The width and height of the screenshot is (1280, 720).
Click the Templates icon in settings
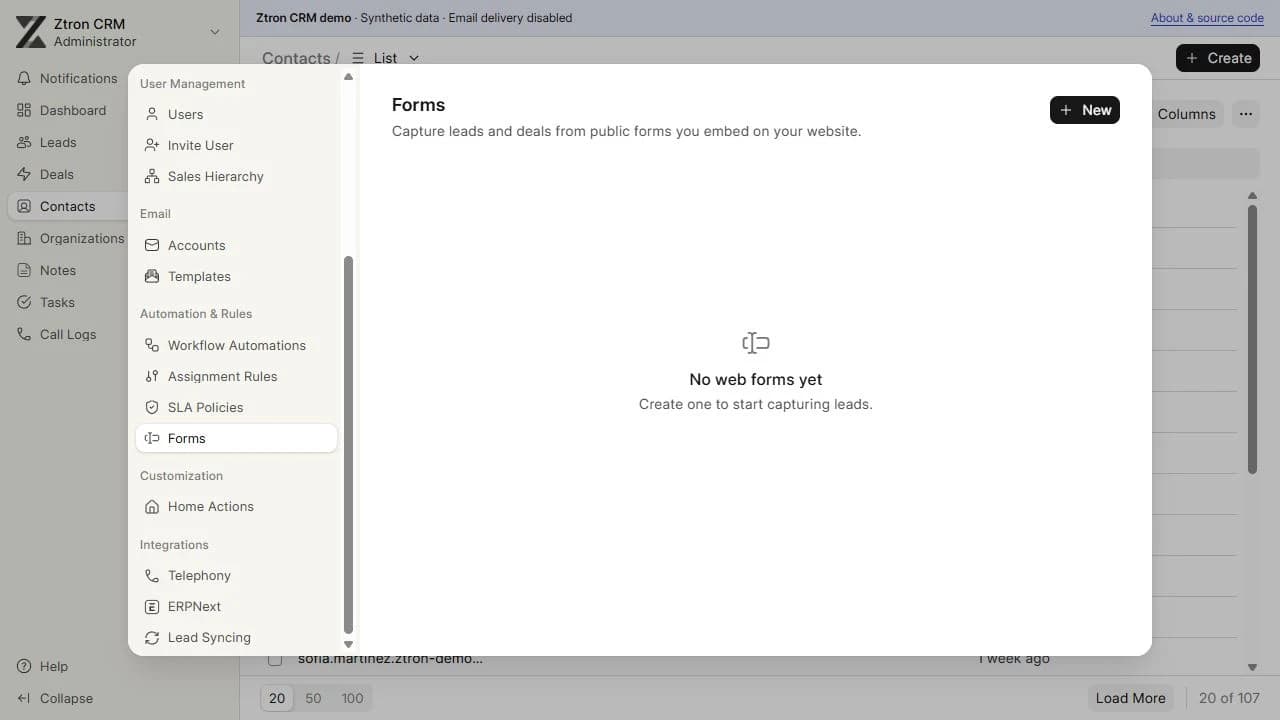click(x=152, y=276)
